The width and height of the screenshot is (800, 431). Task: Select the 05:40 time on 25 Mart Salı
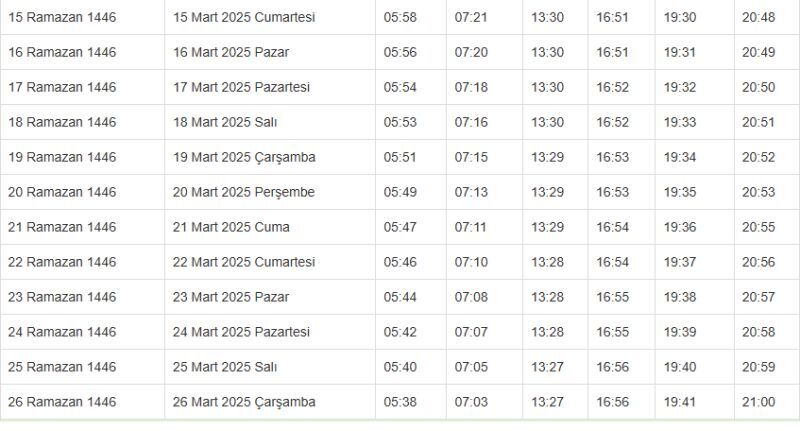point(400,367)
